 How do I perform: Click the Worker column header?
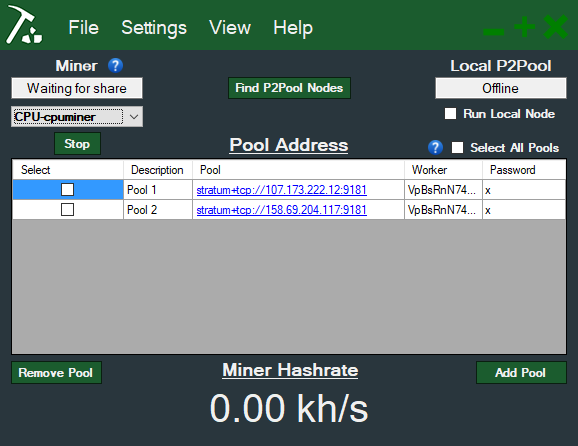tap(443, 170)
